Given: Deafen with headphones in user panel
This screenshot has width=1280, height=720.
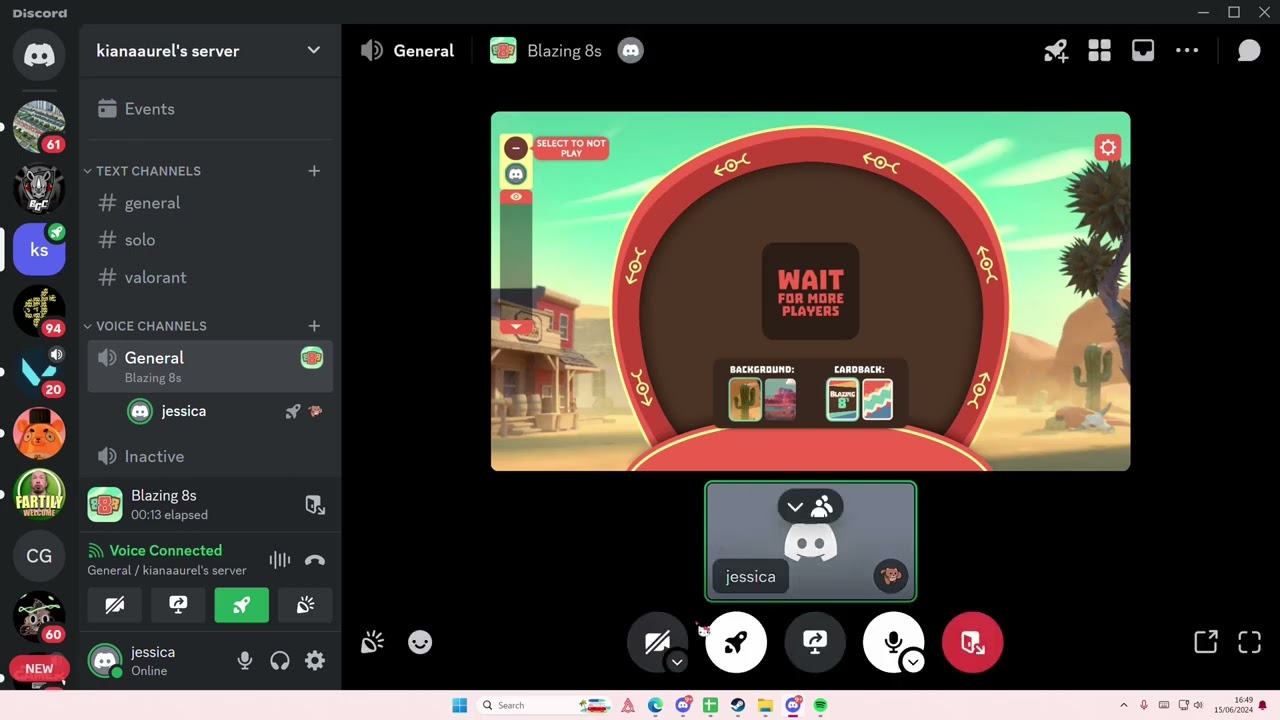Looking at the screenshot, I should click(x=280, y=661).
